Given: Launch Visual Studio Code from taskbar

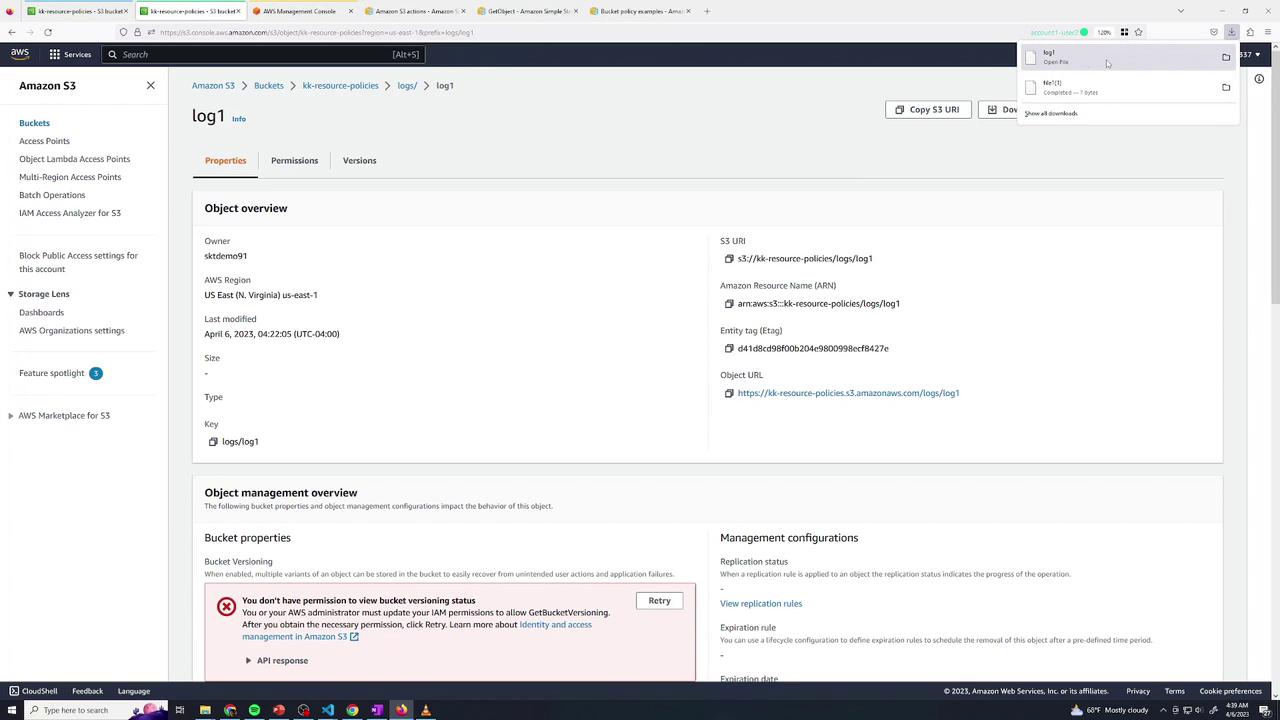Looking at the screenshot, I should [x=328, y=710].
